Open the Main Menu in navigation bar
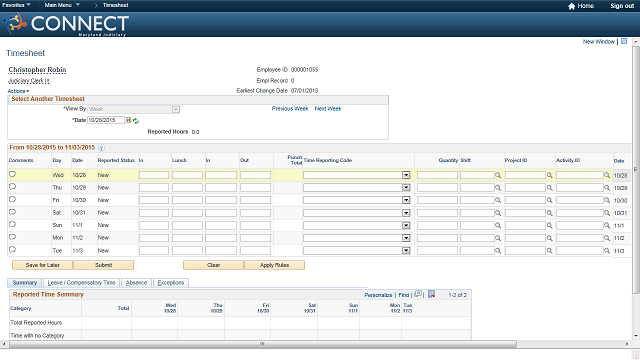This screenshot has height=360, width=640. click(x=62, y=5)
